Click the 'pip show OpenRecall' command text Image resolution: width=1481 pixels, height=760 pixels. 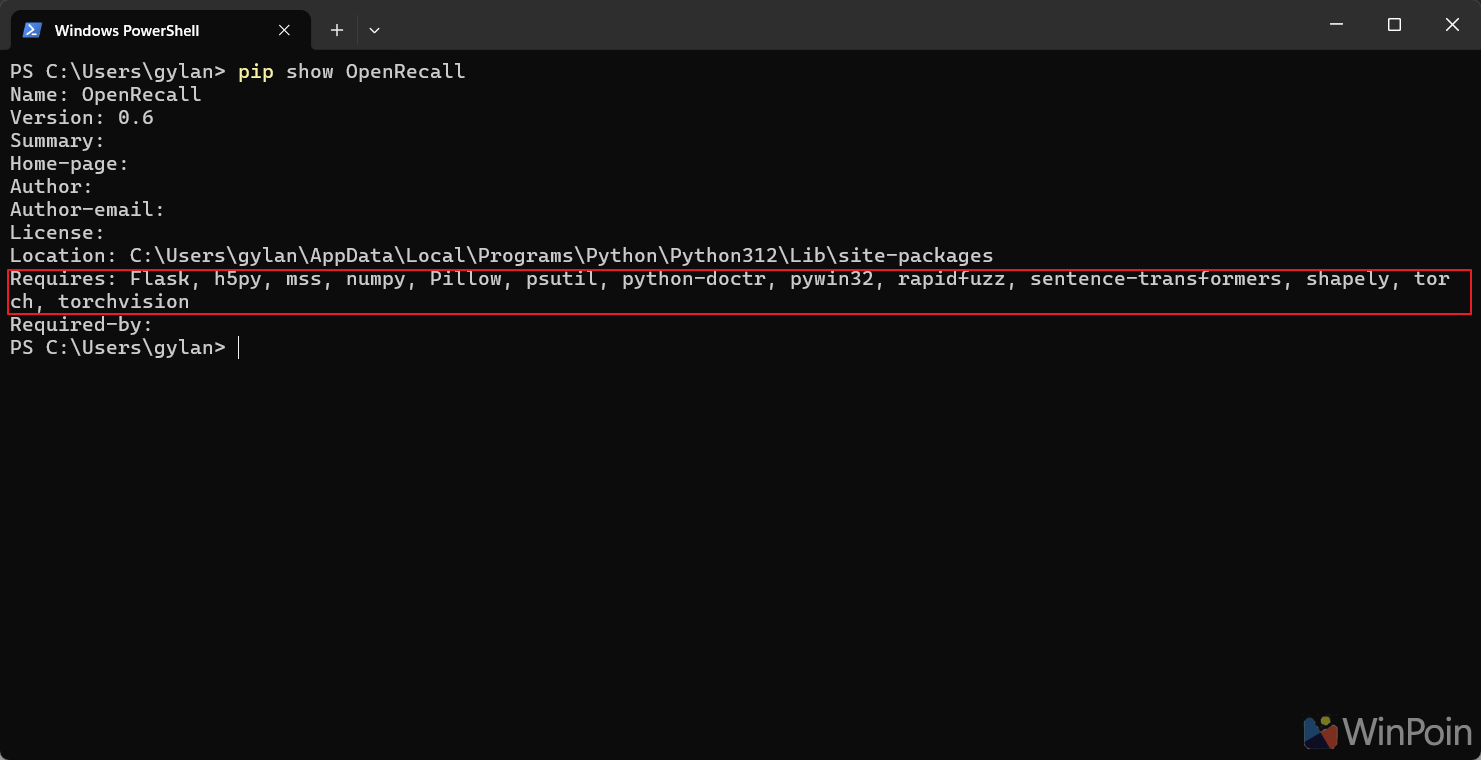pyautogui.click(x=352, y=72)
